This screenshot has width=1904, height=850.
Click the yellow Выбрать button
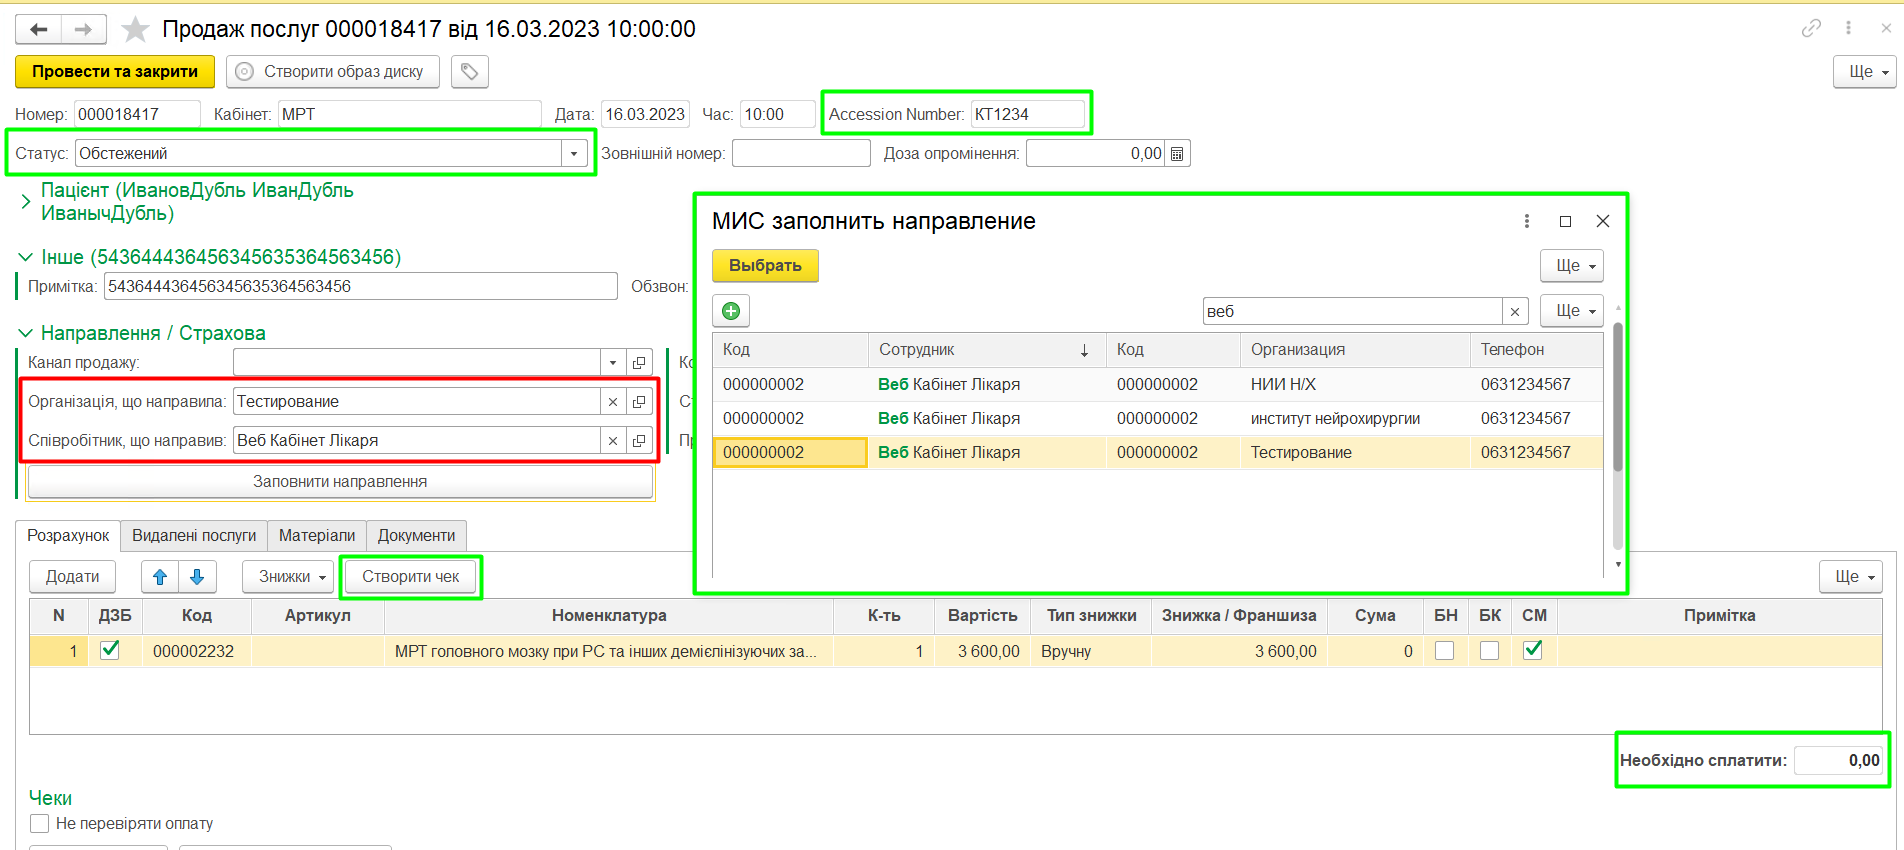765,266
